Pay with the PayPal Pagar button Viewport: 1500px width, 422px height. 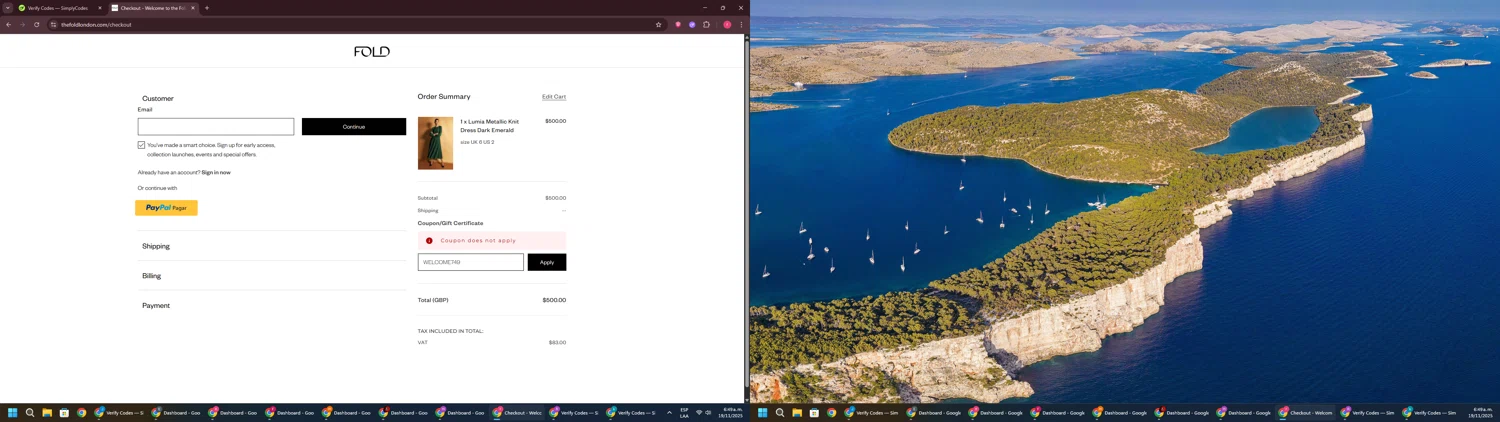pos(166,208)
